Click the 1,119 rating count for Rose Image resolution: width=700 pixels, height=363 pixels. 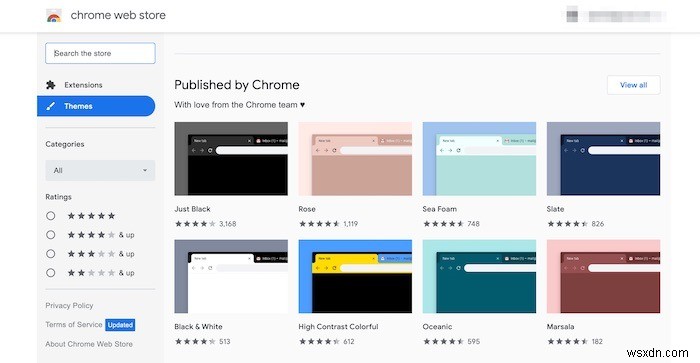coord(350,224)
